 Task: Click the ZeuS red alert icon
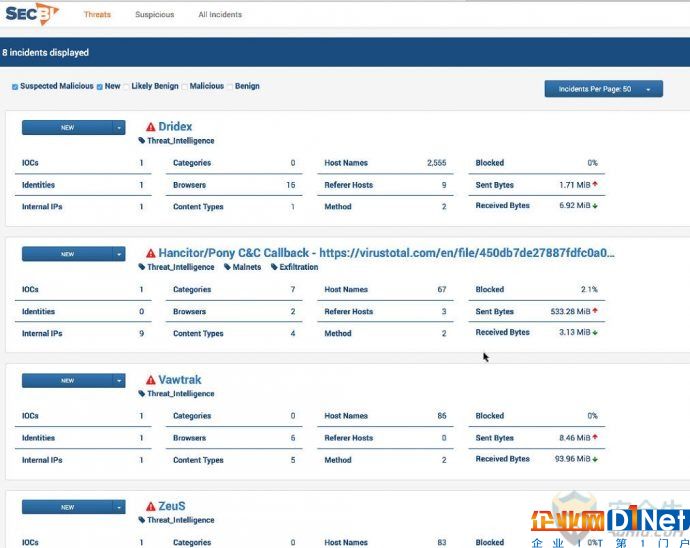click(x=150, y=507)
